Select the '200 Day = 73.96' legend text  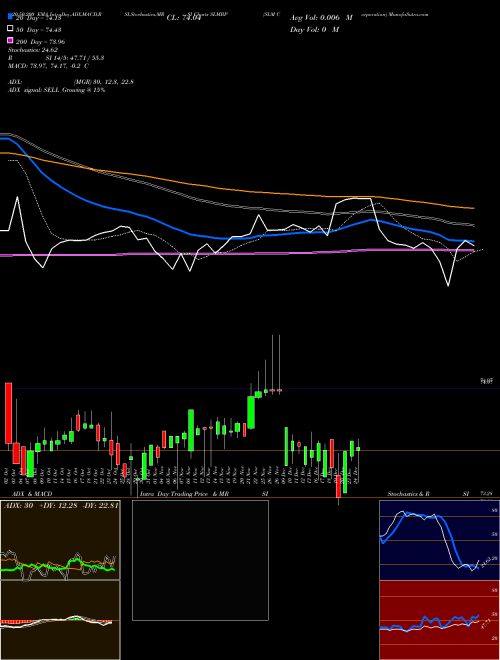(x=40, y=41)
